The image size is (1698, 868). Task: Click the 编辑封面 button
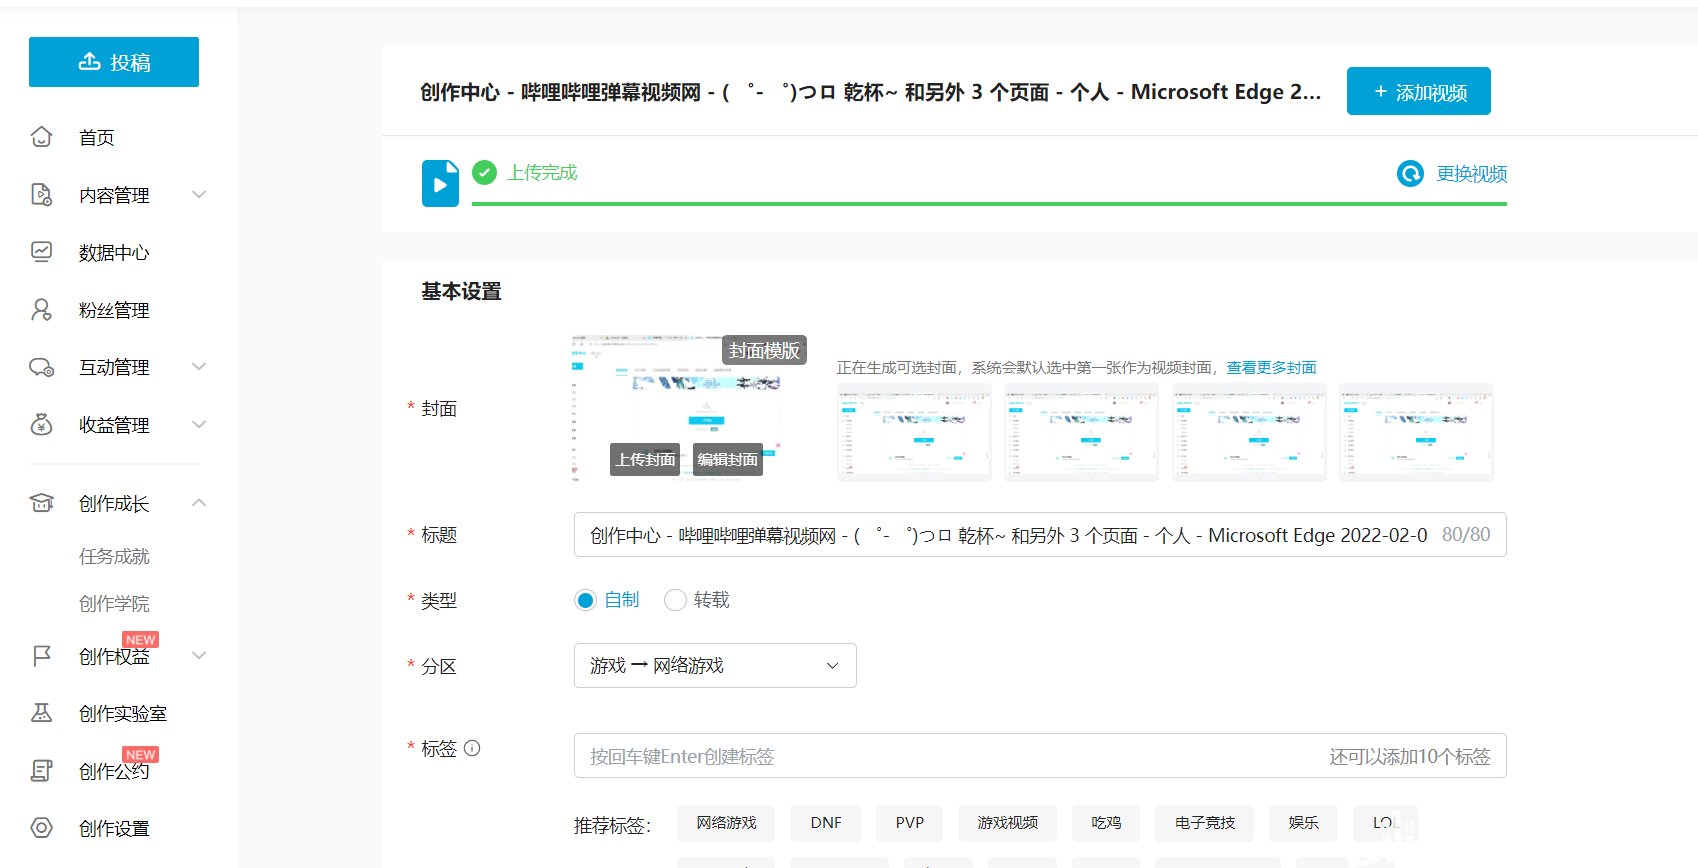(x=728, y=459)
